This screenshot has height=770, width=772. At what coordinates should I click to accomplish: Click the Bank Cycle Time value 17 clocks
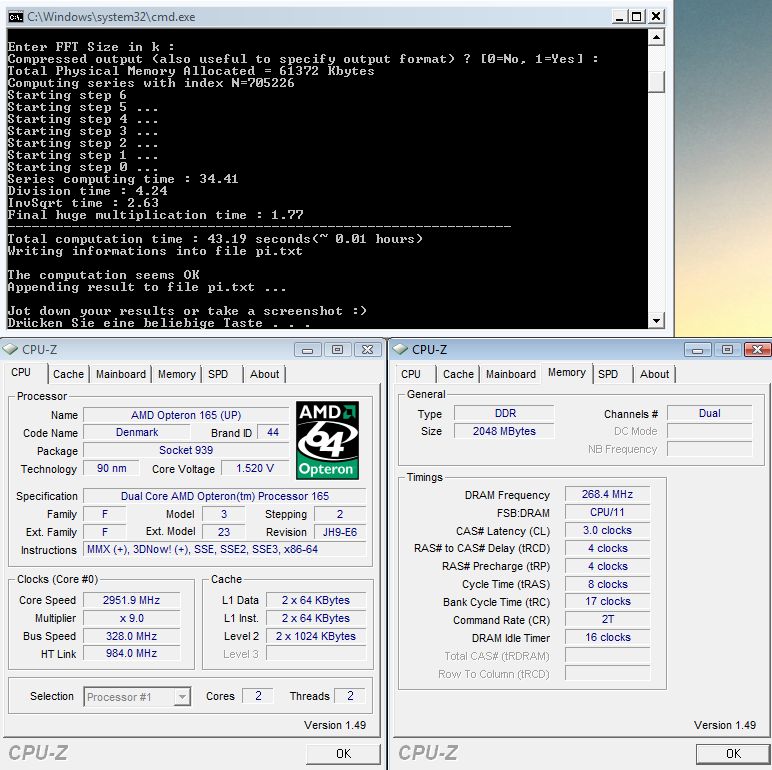click(x=607, y=602)
